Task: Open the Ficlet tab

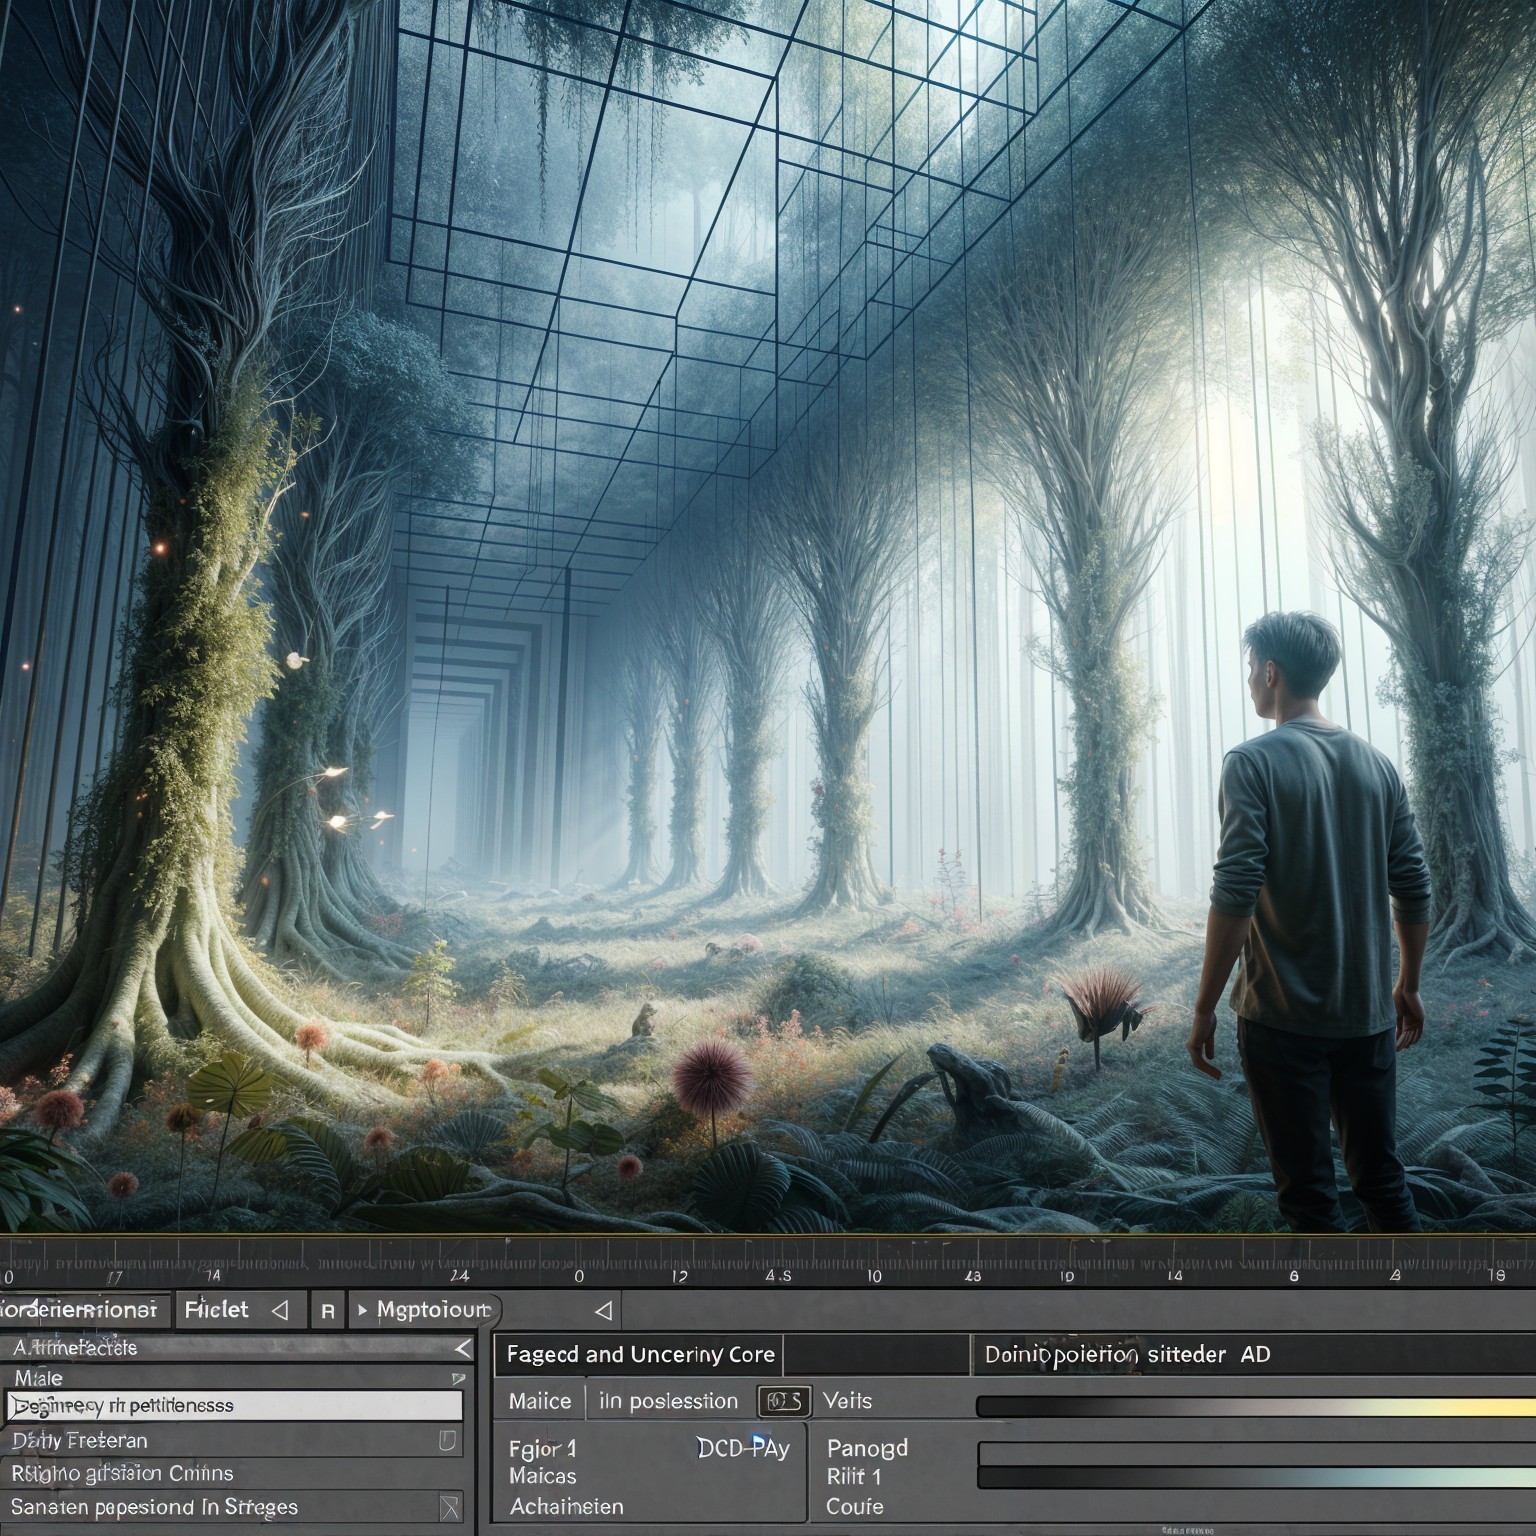Action: 216,1310
